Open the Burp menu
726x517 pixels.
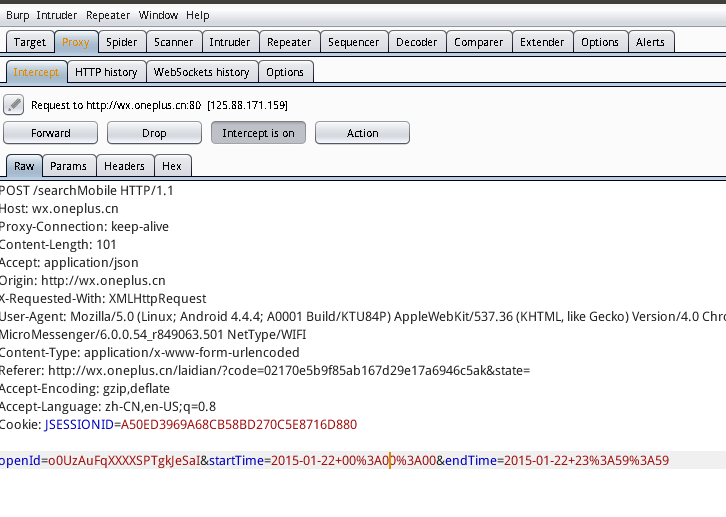pyautogui.click(x=18, y=15)
